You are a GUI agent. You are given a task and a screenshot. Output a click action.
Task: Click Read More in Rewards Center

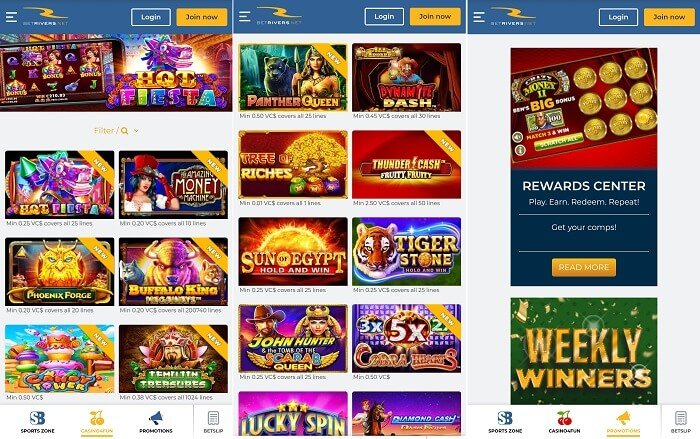click(584, 267)
